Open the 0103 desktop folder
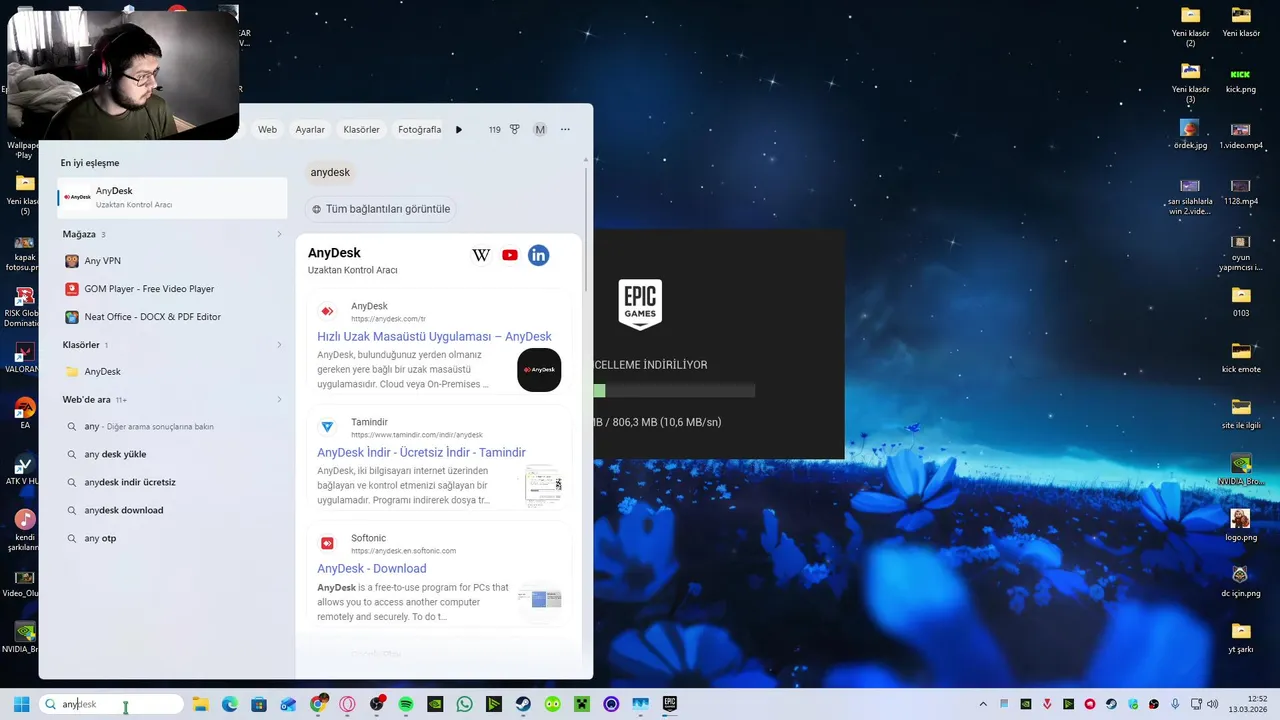 [1241, 301]
